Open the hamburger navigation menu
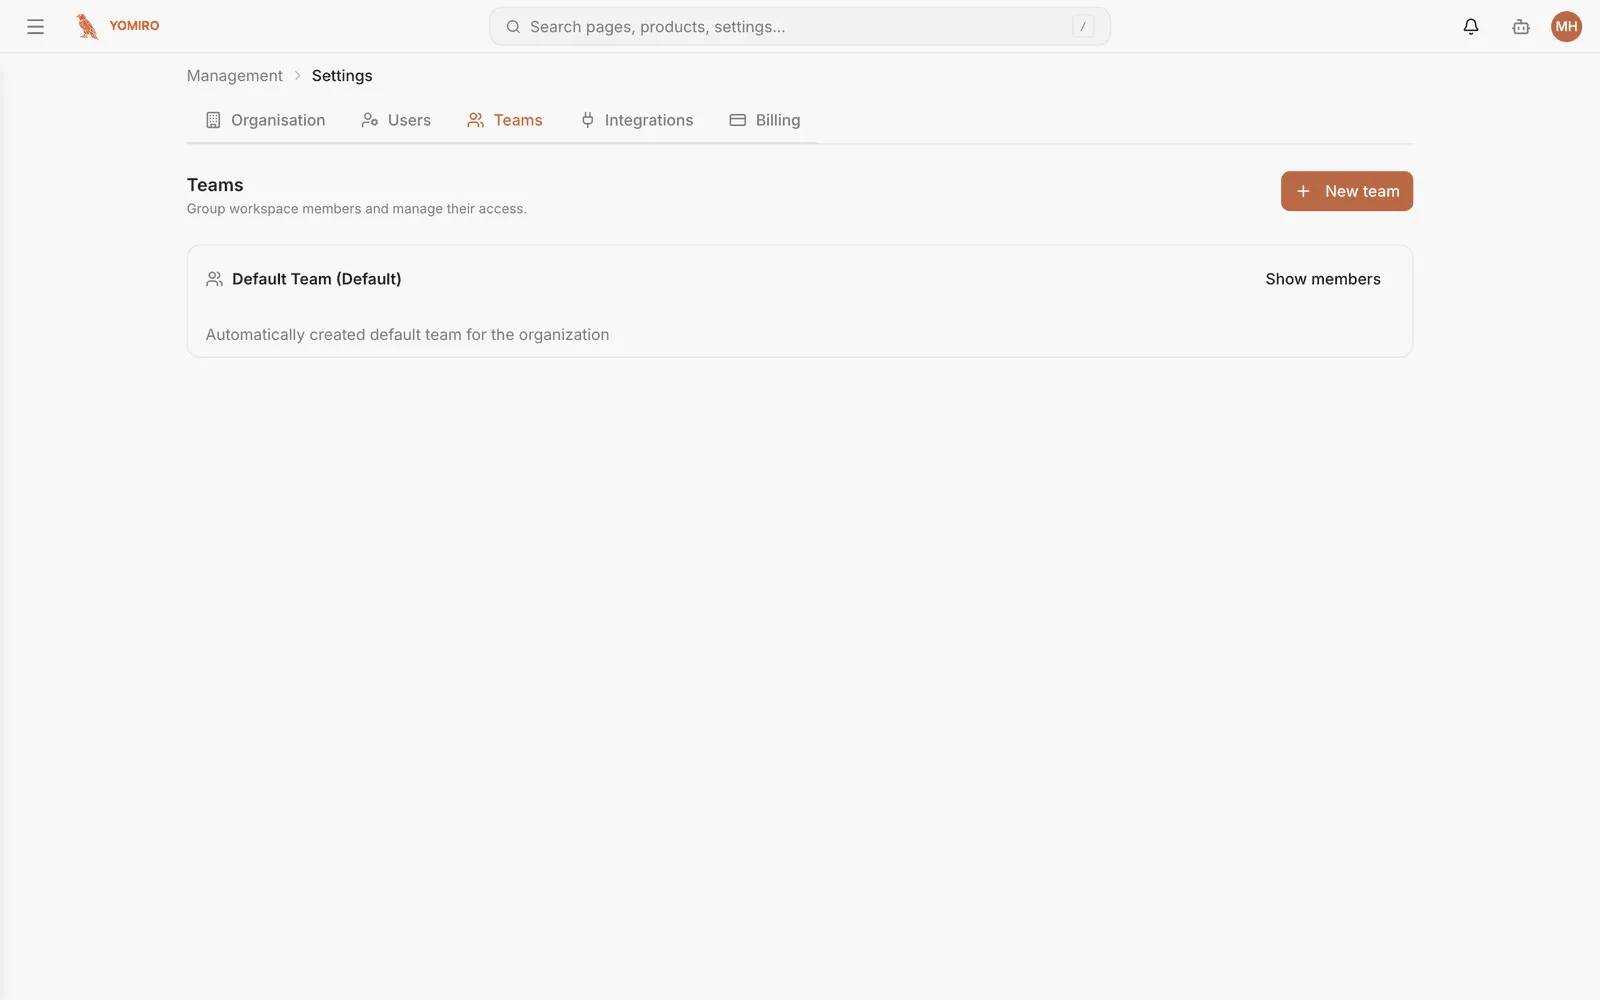1600x1000 pixels. point(35,27)
